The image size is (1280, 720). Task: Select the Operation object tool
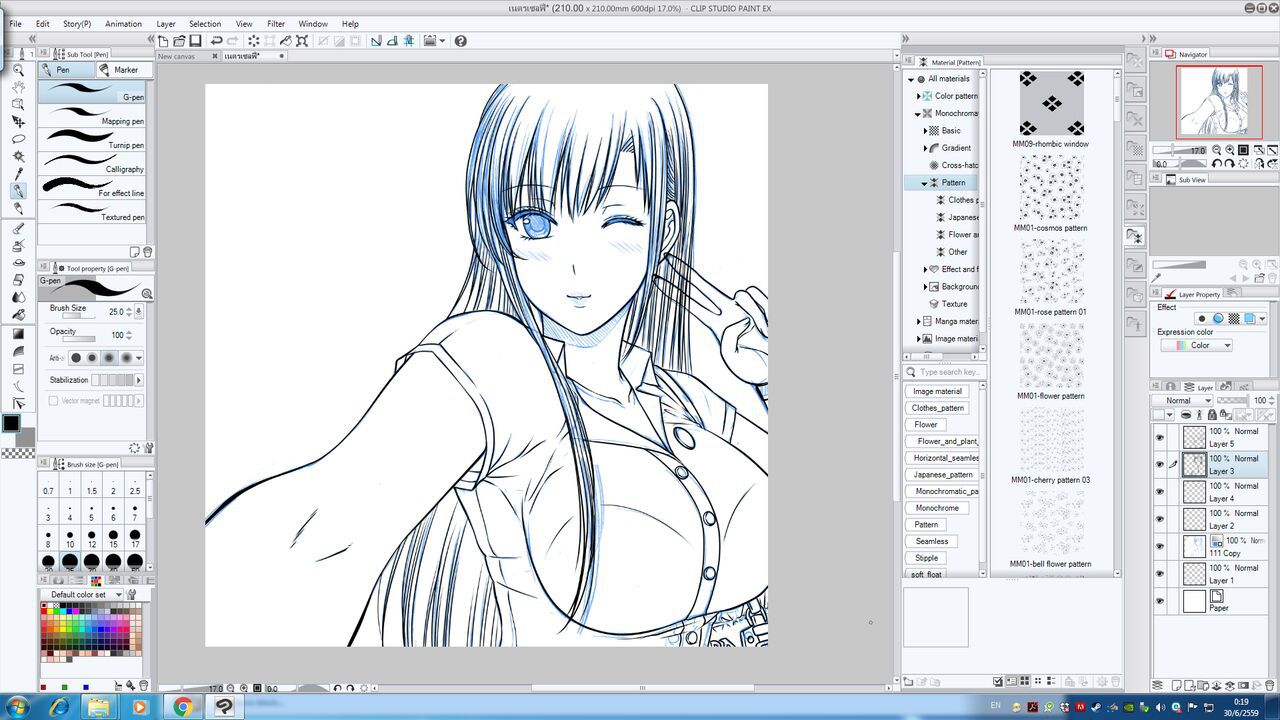[18, 104]
